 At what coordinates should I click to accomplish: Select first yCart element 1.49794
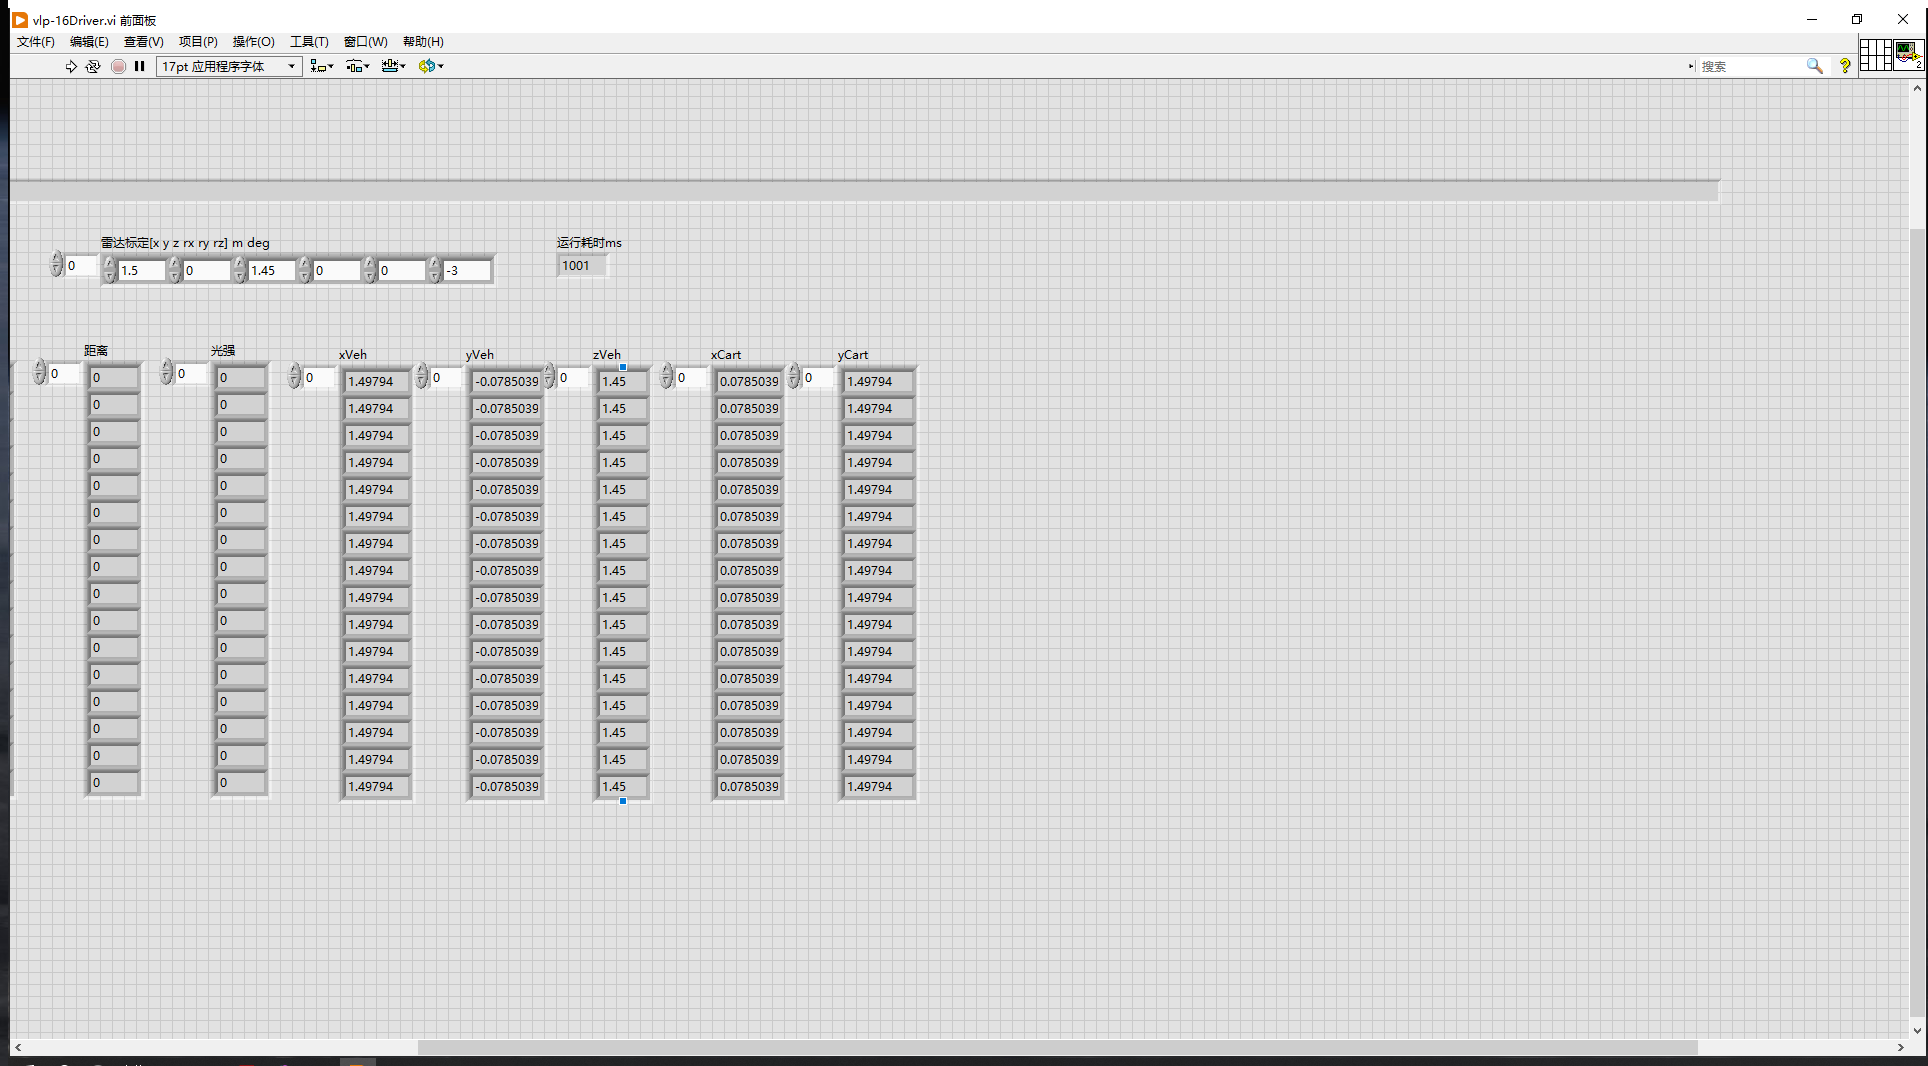[x=877, y=381]
